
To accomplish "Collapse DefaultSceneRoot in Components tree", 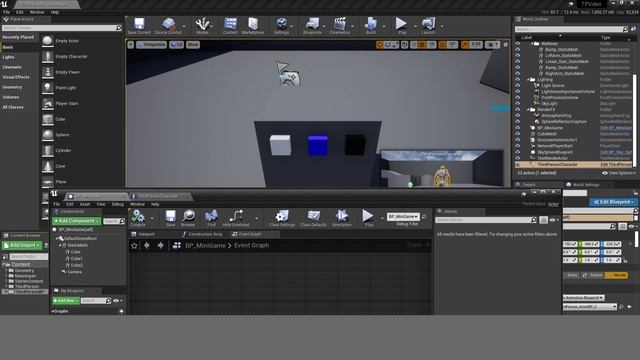I will 57,238.
